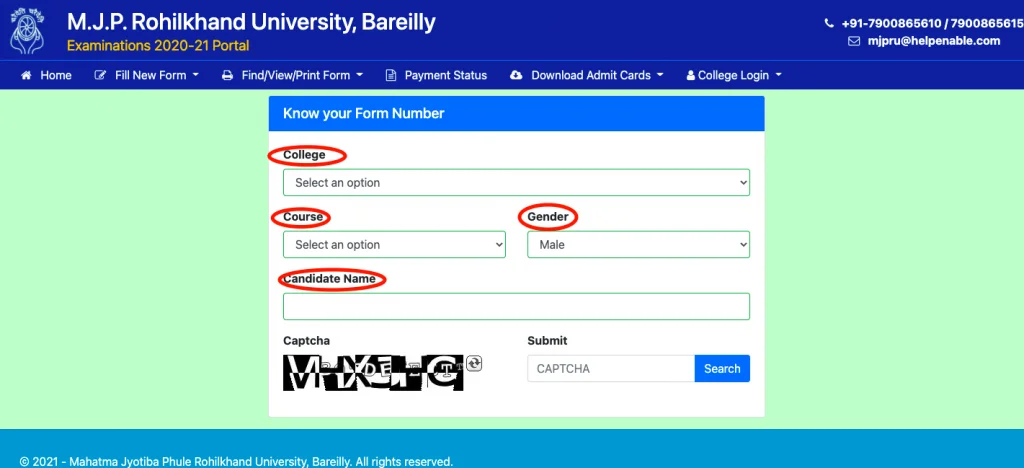Viewport: 1024px width, 468px height.
Task: Open the College select dropdown
Action: (516, 183)
